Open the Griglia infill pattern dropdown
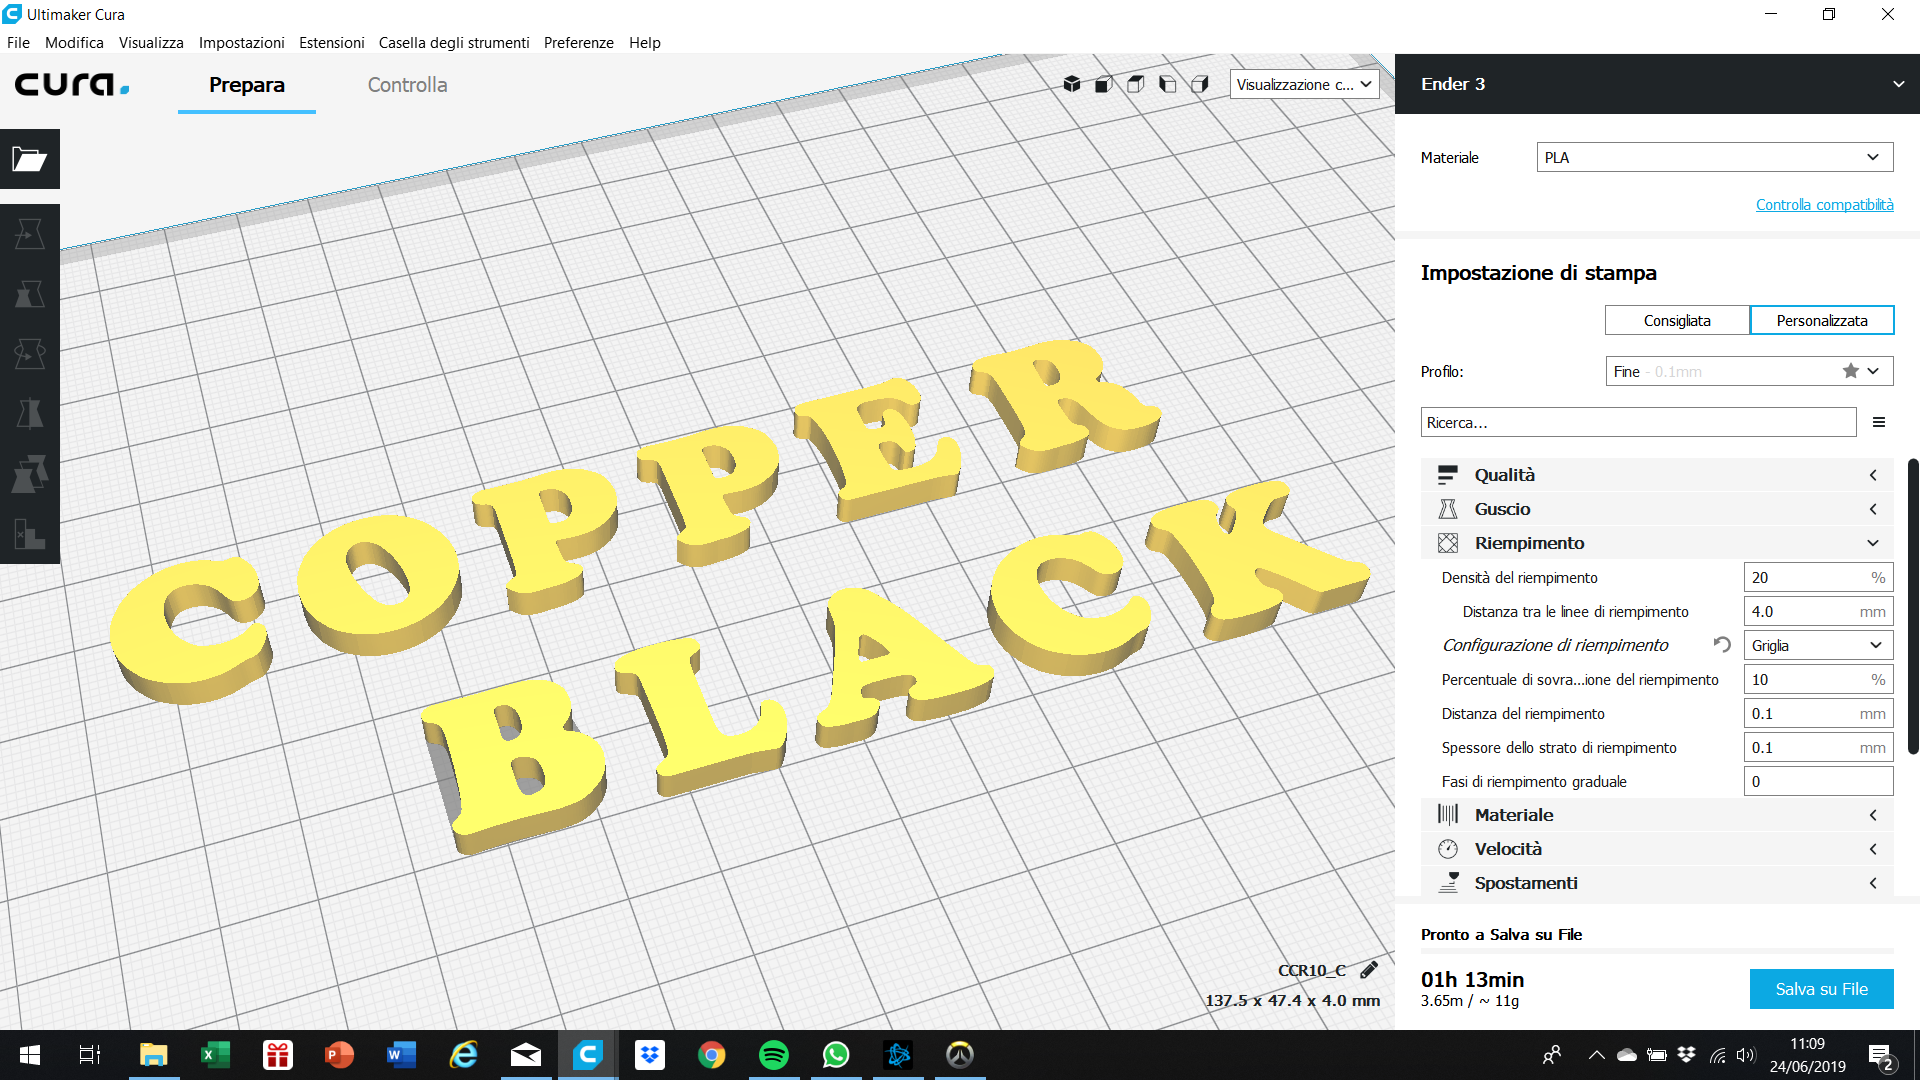This screenshot has height=1080, width=1920. click(1817, 645)
